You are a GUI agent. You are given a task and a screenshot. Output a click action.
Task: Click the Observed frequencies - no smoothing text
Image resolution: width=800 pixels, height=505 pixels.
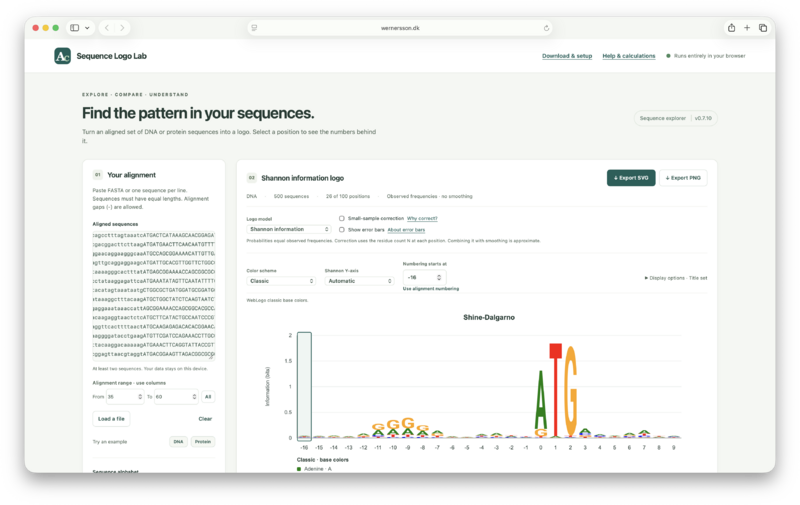pos(430,196)
